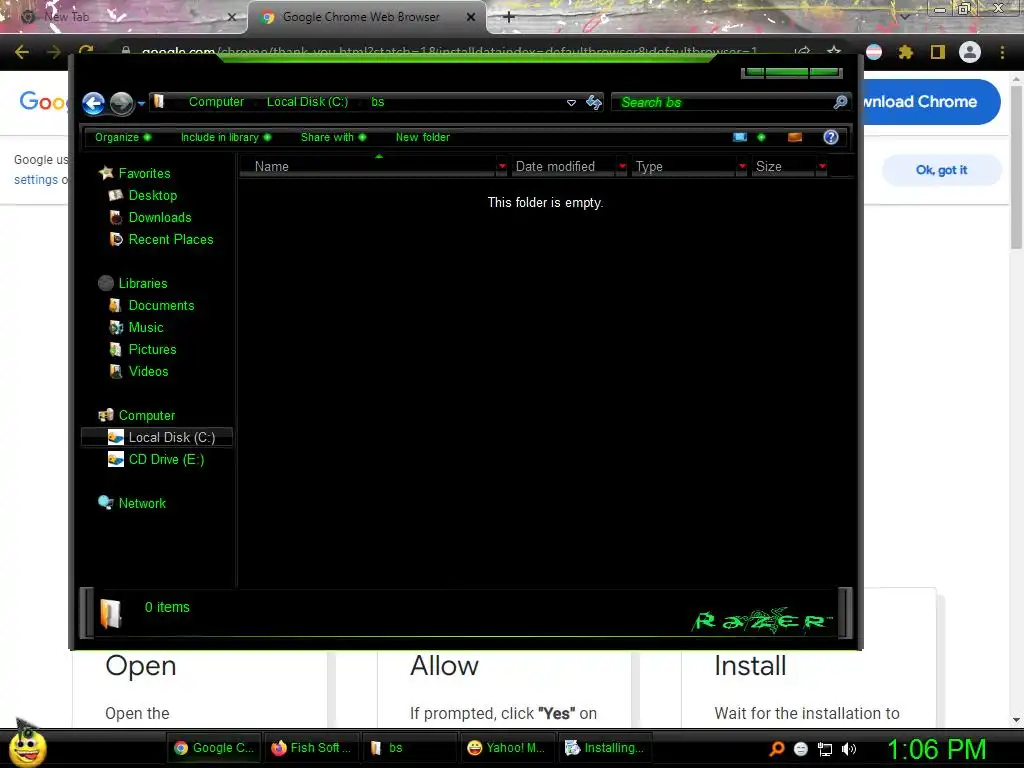This screenshot has height=768, width=1024.
Task: Click the folder icon in the address bar
Action: [159, 102]
